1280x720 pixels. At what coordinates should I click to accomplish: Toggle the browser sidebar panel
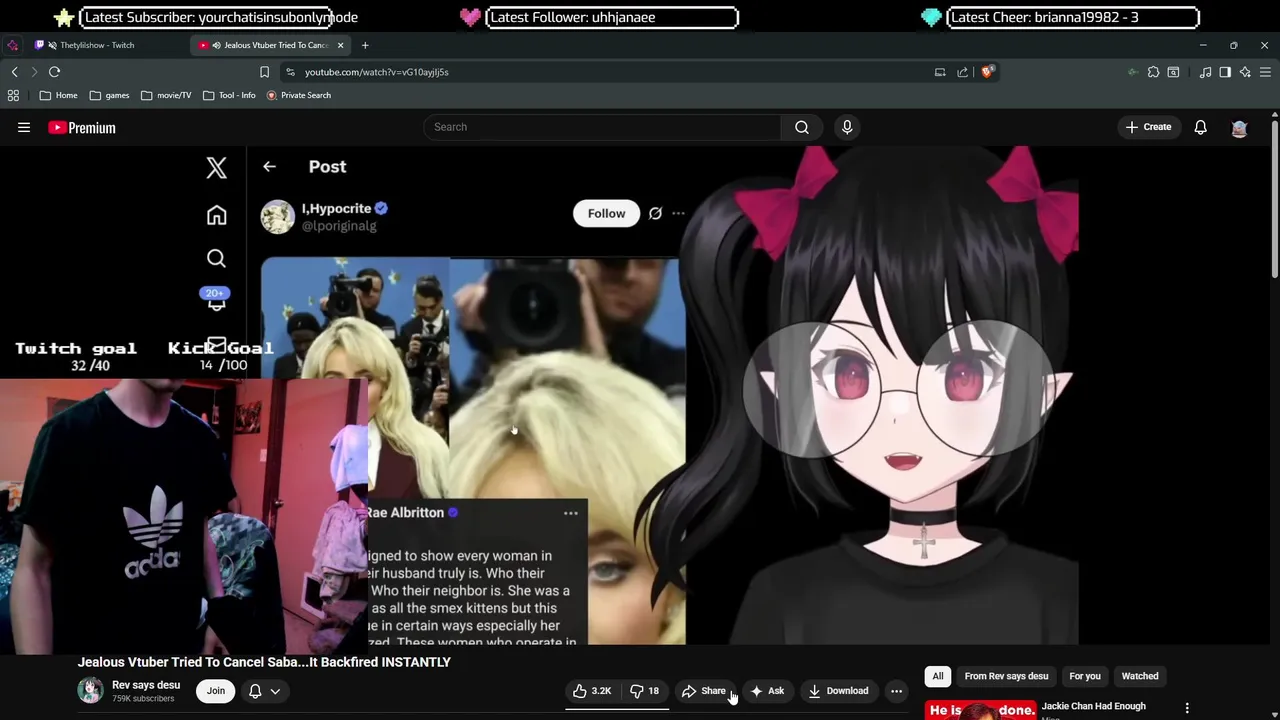pos(1225,72)
